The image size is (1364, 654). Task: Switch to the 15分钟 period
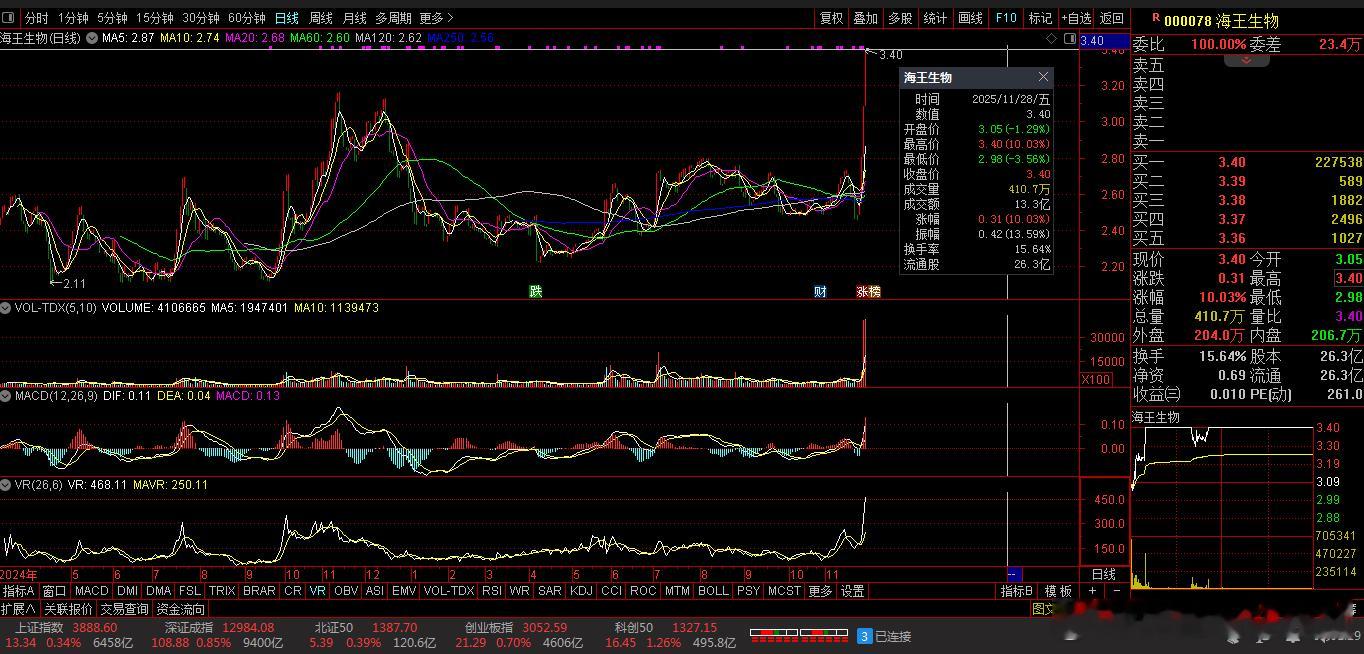coord(154,18)
